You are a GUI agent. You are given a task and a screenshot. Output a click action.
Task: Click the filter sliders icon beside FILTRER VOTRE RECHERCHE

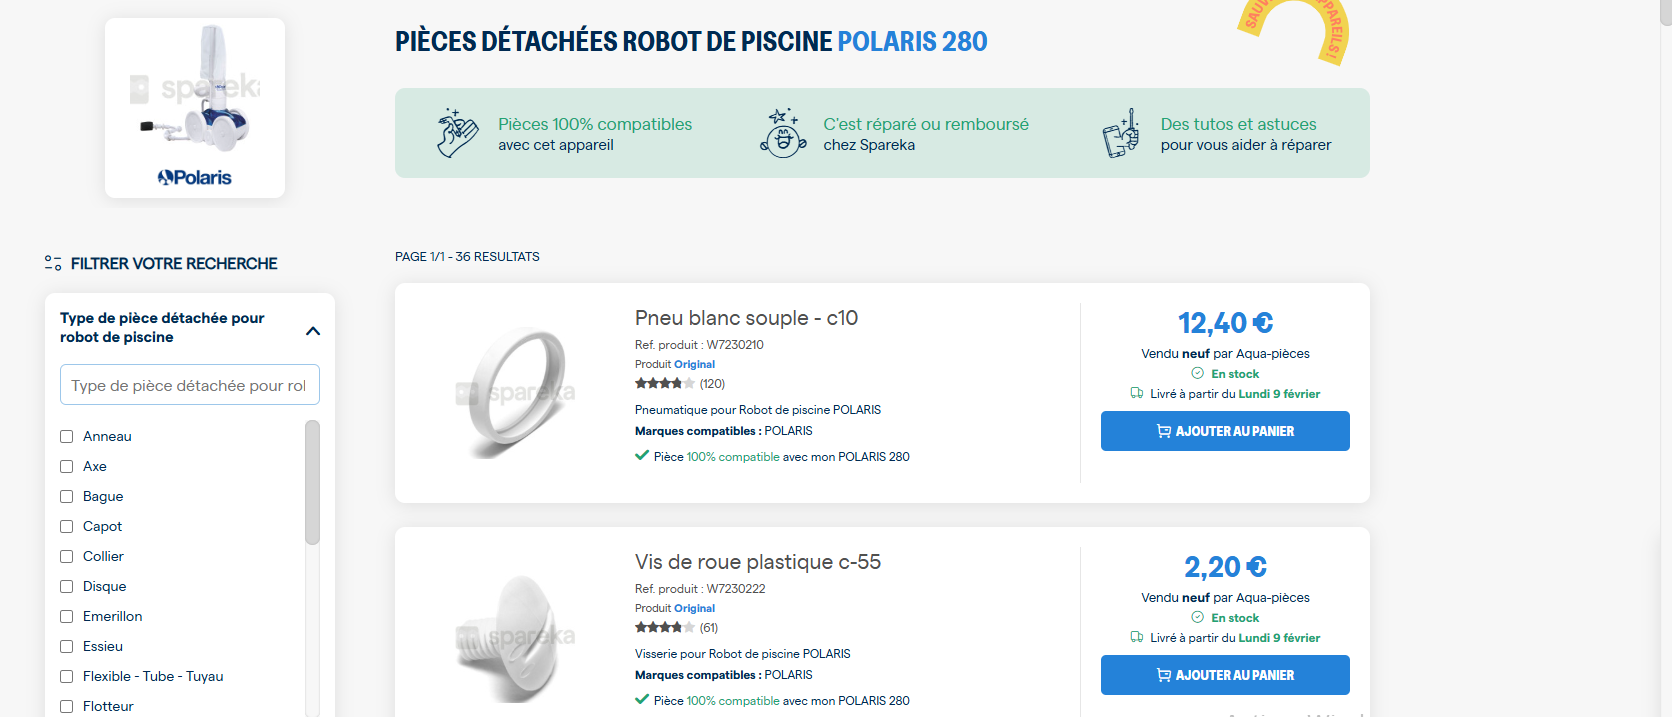click(x=53, y=263)
